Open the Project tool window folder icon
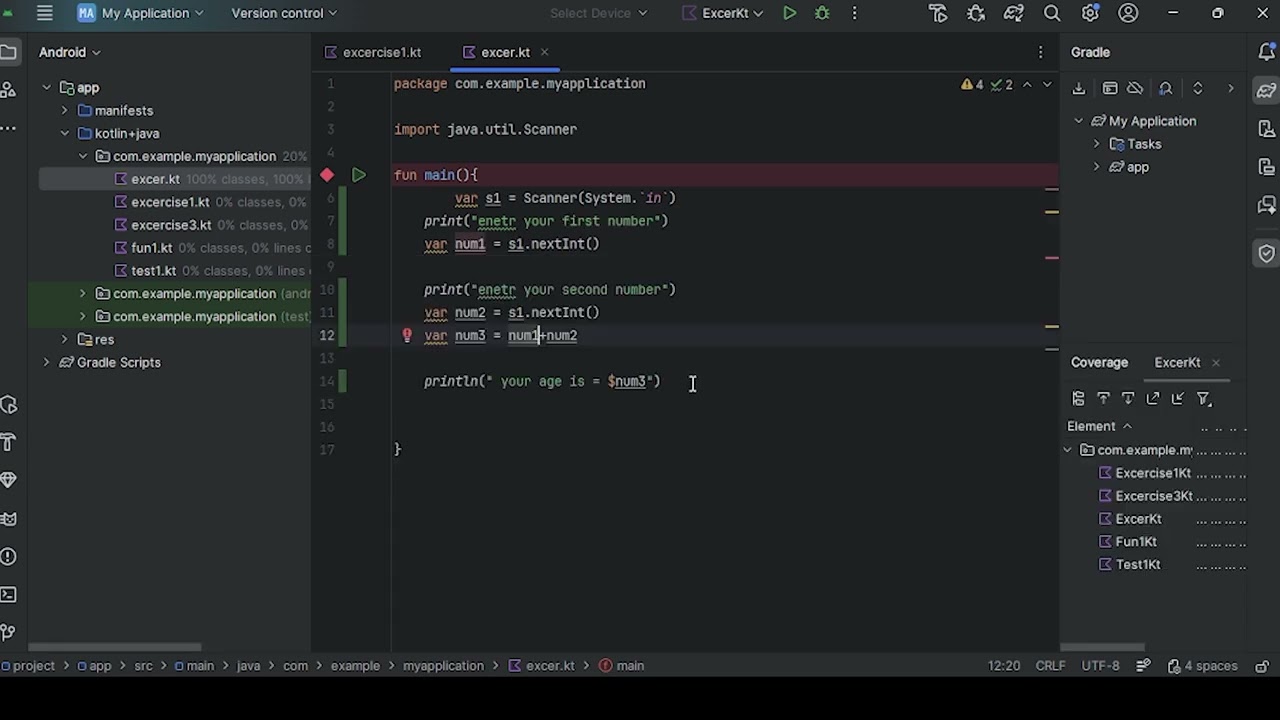This screenshot has height=720, width=1280. [8, 52]
